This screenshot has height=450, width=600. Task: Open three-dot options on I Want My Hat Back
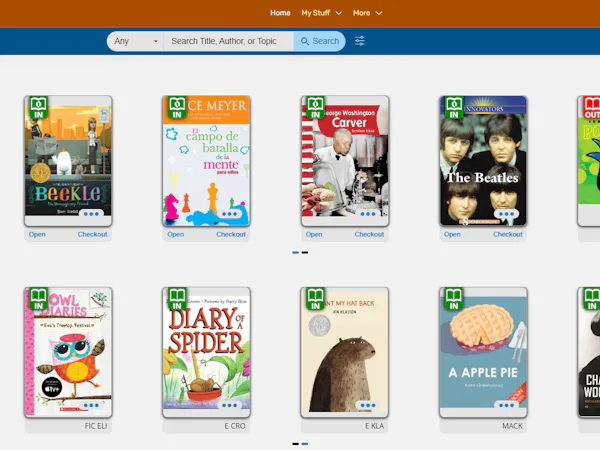coord(368,405)
